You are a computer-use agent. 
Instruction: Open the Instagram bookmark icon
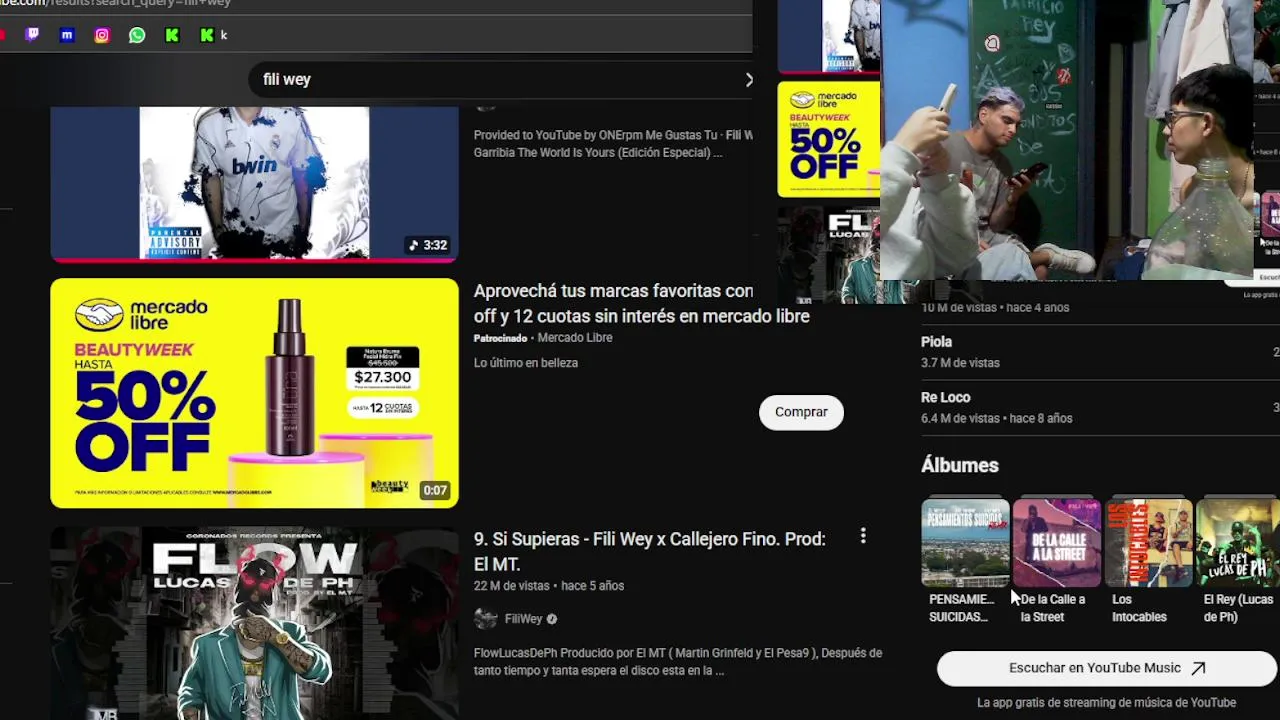[102, 35]
